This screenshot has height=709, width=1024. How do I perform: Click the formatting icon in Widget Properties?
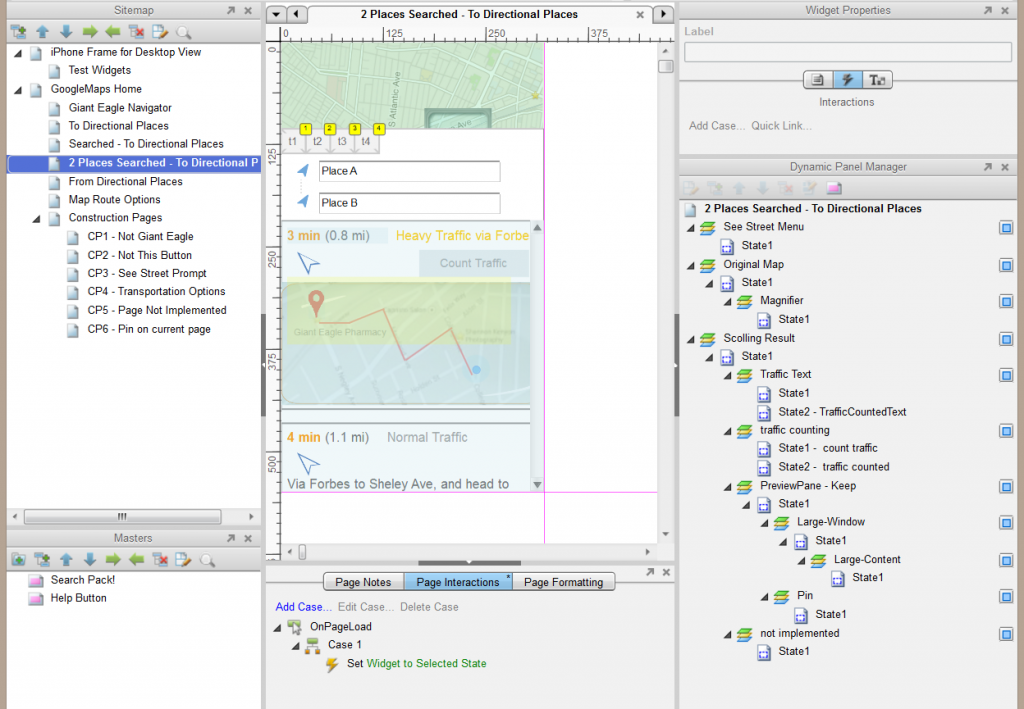tap(878, 80)
